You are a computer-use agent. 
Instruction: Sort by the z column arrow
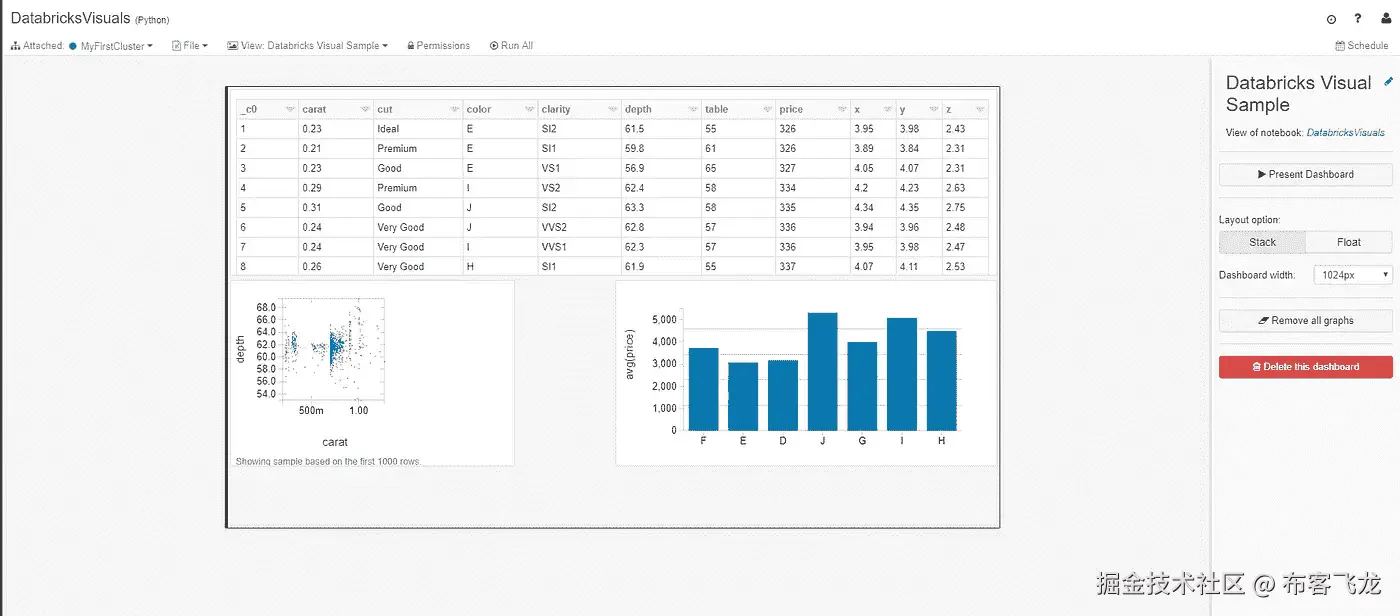(x=980, y=109)
